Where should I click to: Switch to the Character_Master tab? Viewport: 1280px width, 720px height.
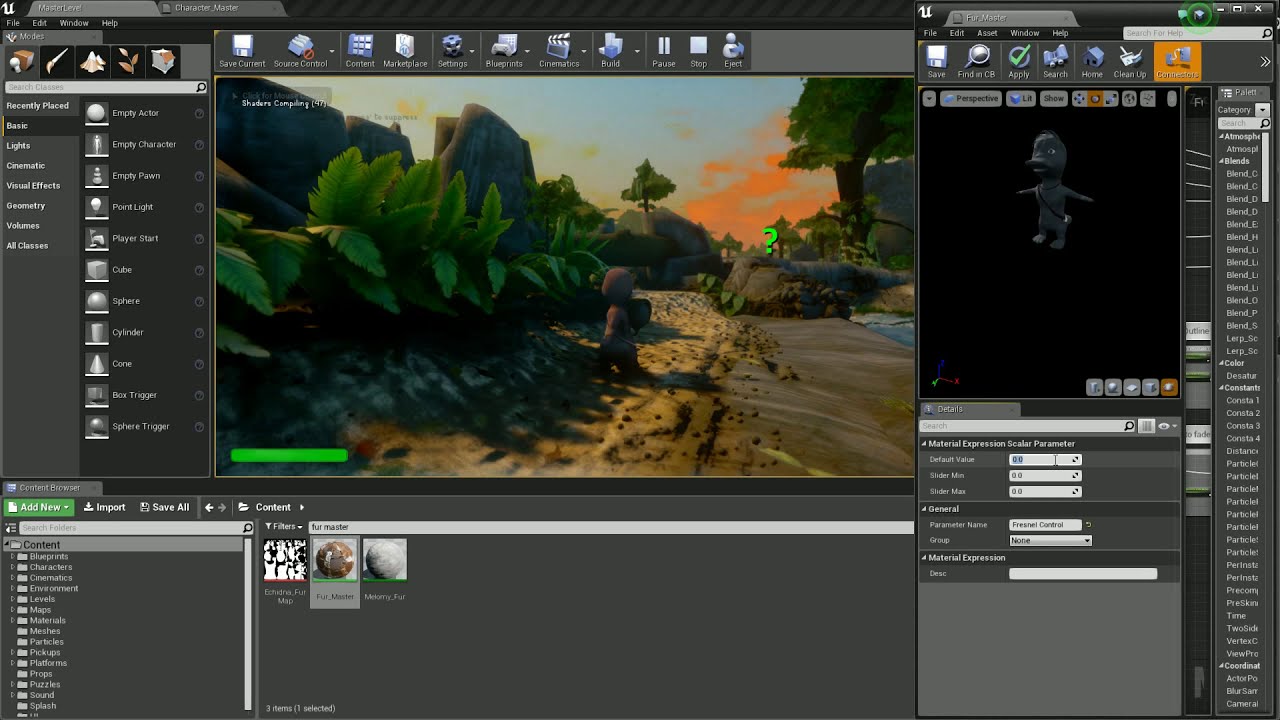click(206, 8)
